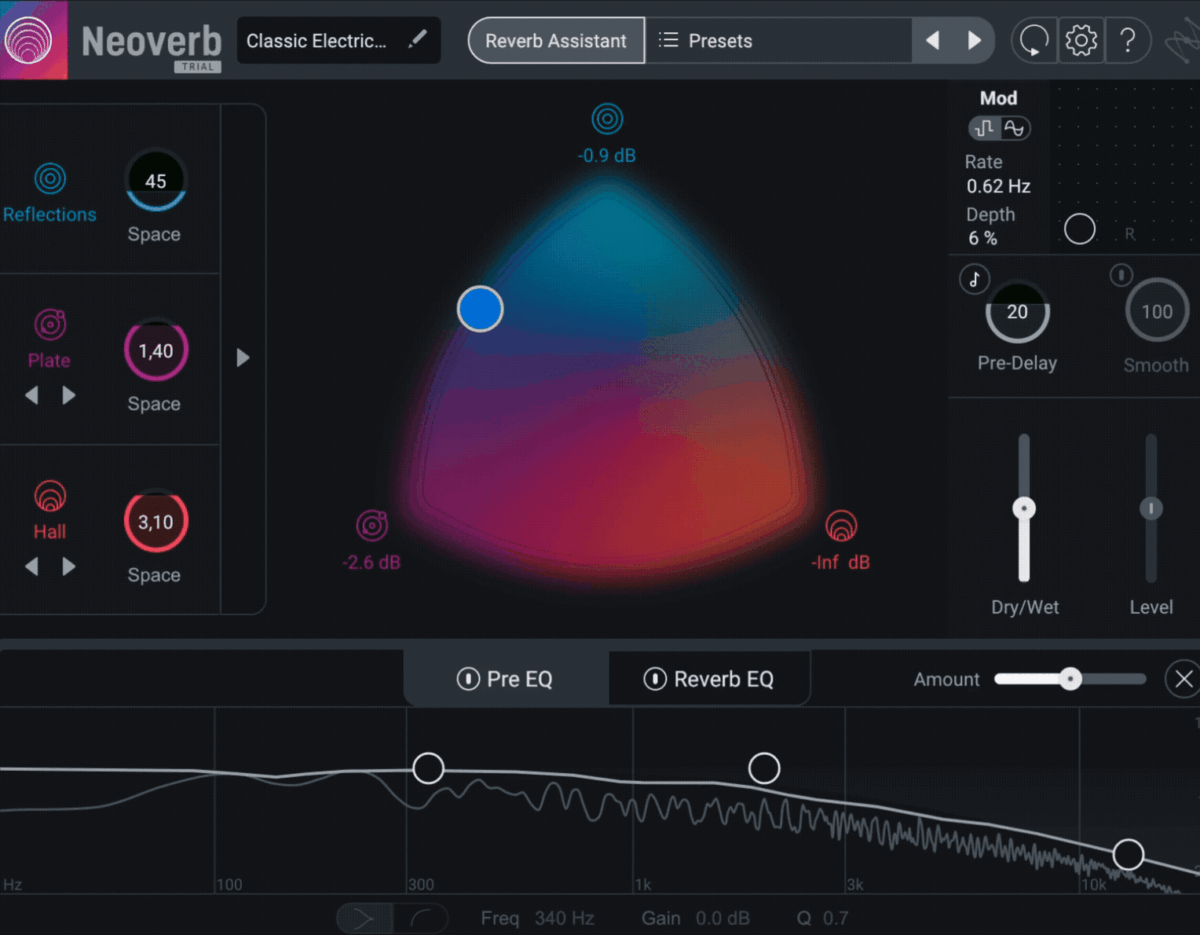Select the EQ node at 300 Hz
The width and height of the screenshot is (1200, 935).
coord(428,768)
